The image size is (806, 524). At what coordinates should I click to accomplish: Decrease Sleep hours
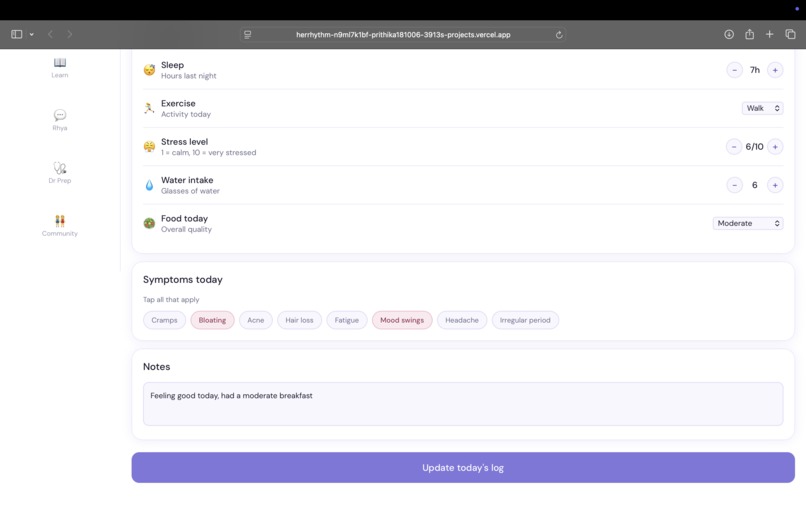734,70
